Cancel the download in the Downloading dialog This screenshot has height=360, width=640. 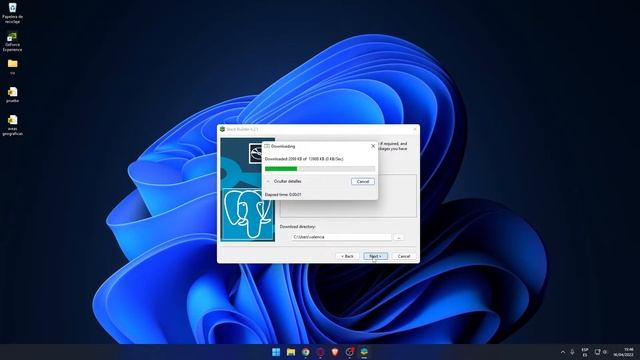(362, 181)
